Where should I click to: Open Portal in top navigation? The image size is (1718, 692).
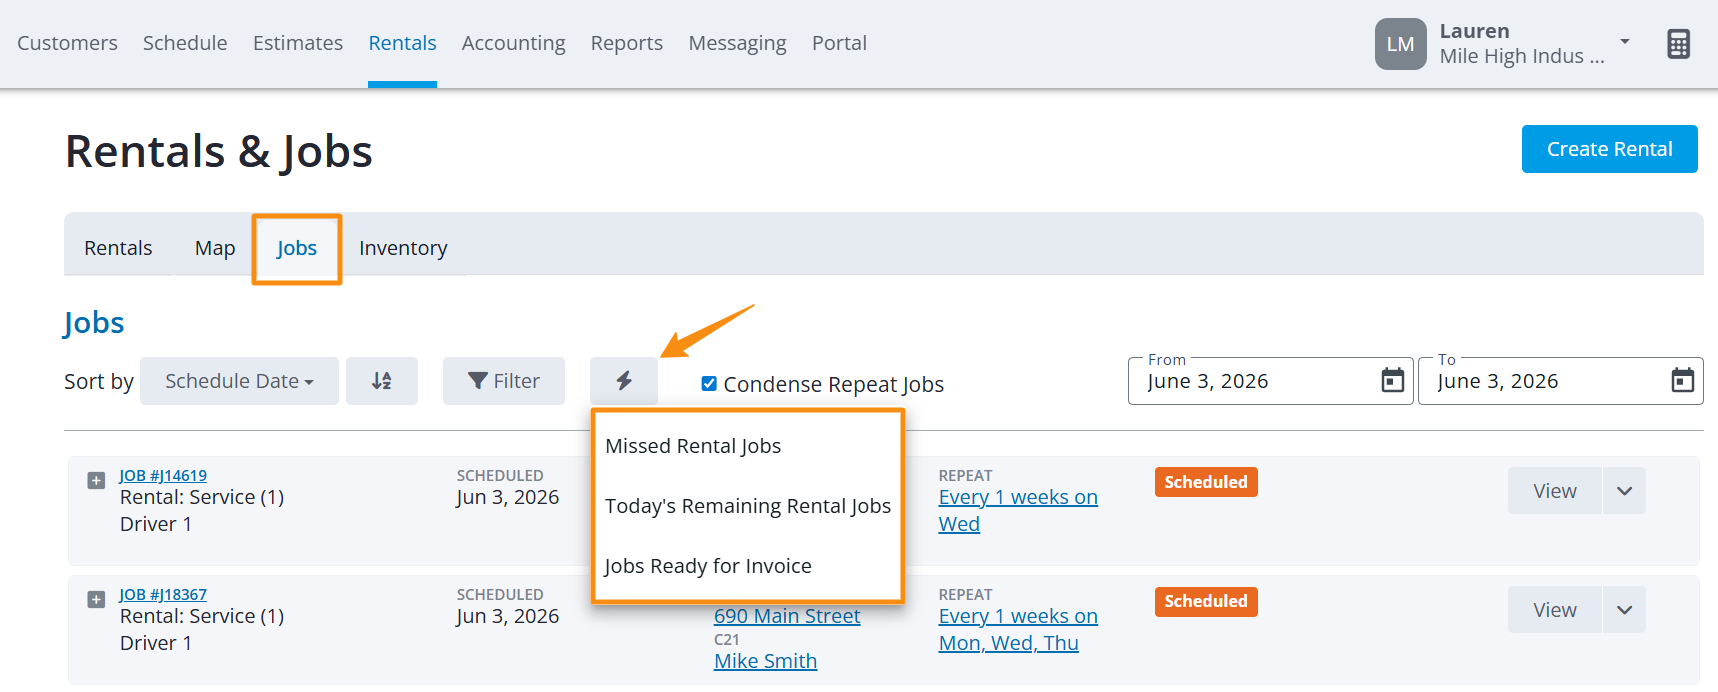(839, 43)
